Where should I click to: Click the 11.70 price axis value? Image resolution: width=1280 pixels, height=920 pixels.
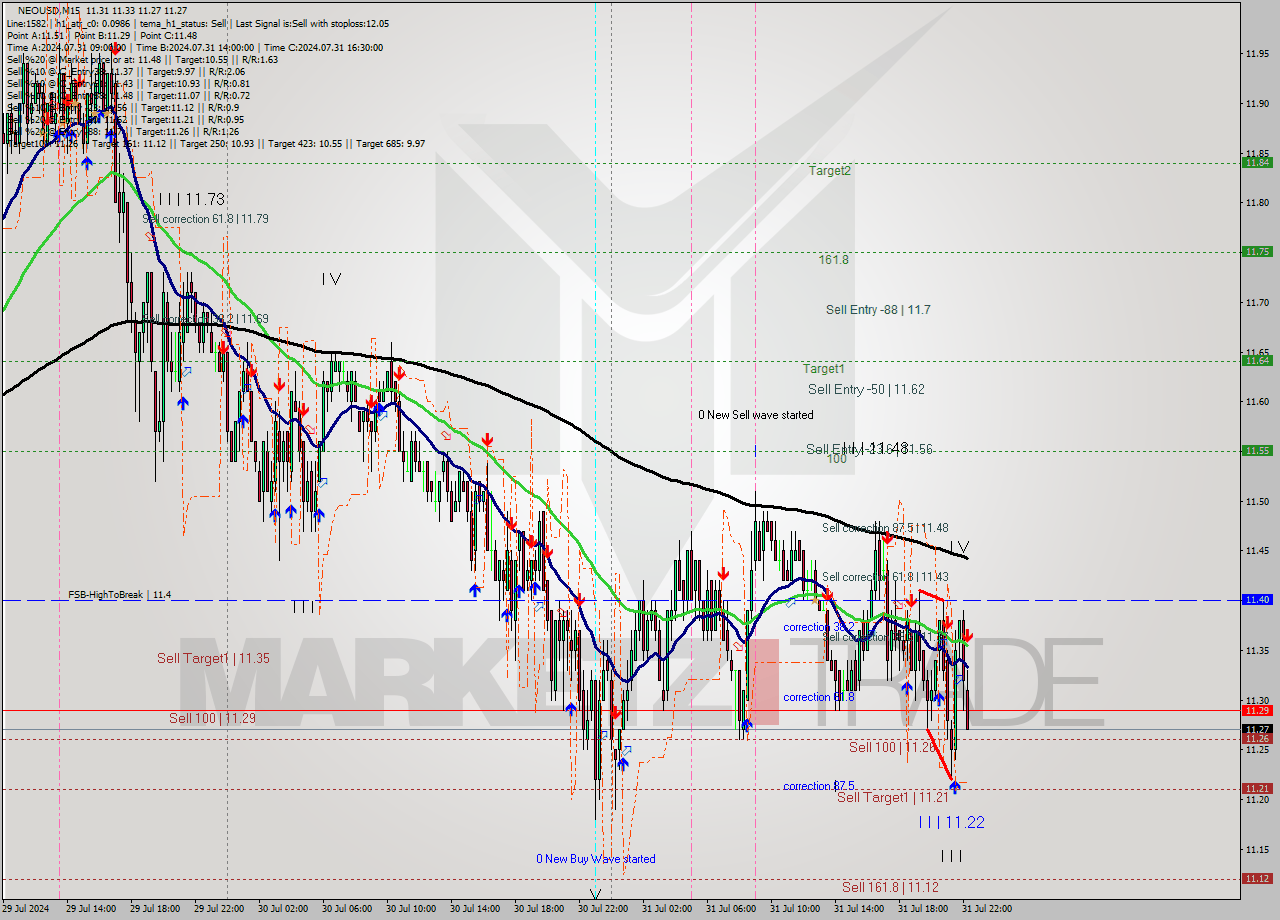coord(1256,302)
